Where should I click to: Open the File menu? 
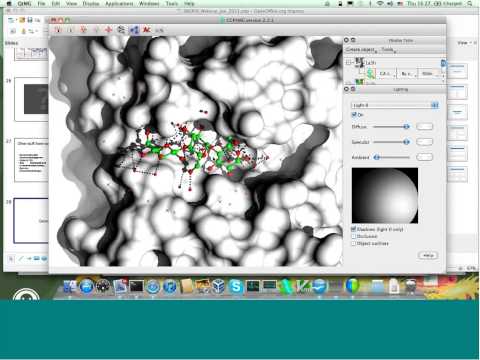tap(41, 4)
